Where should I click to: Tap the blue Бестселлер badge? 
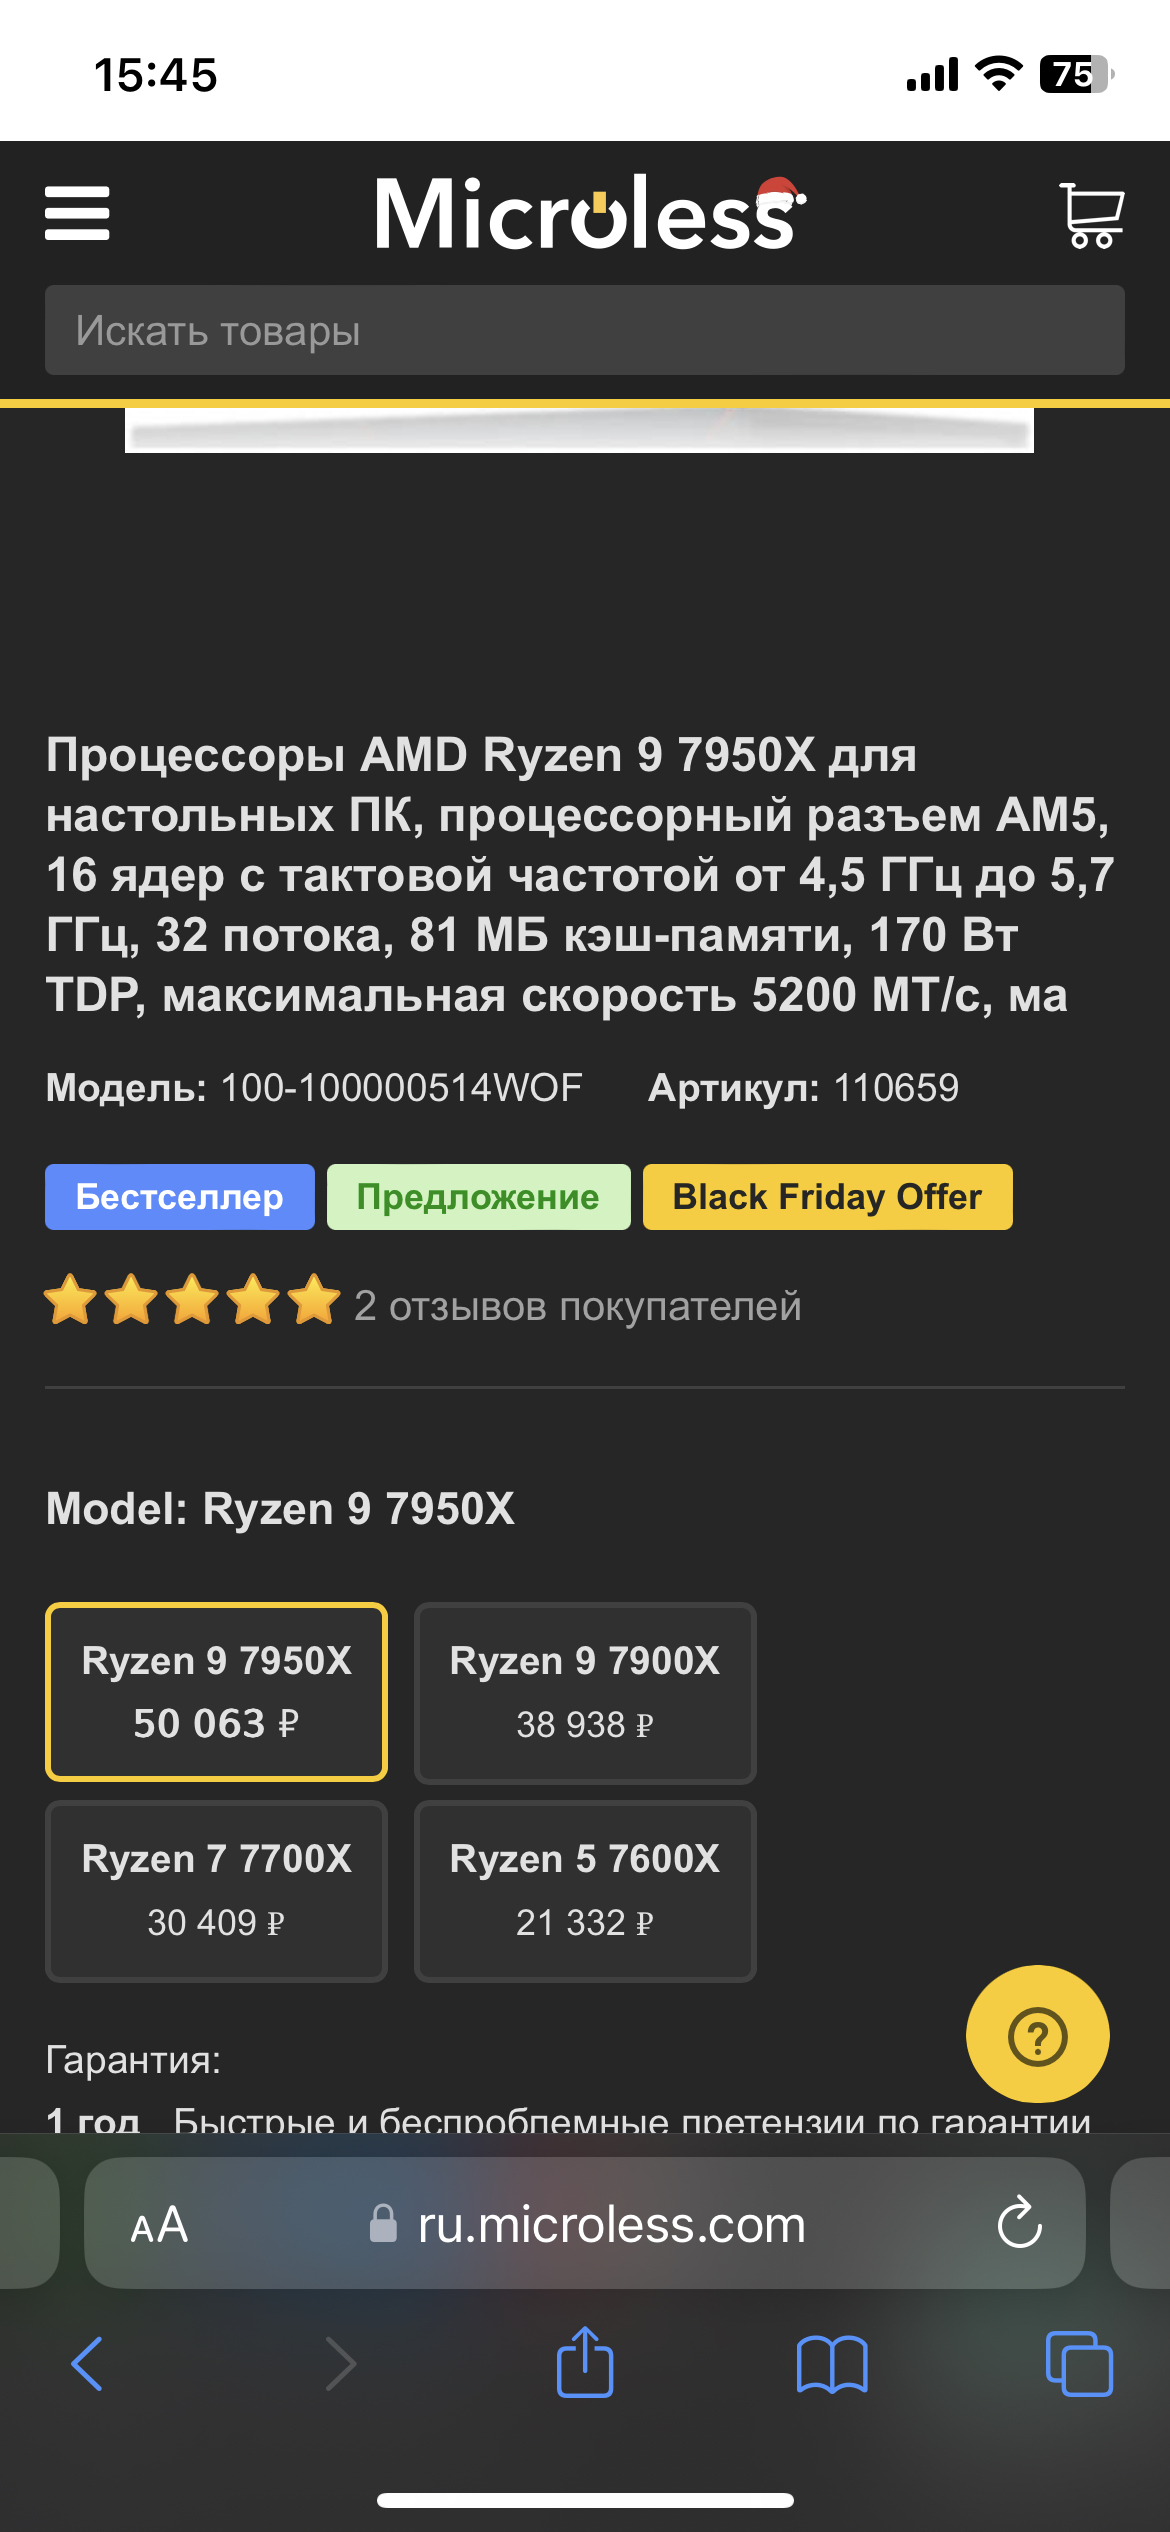(x=180, y=1197)
